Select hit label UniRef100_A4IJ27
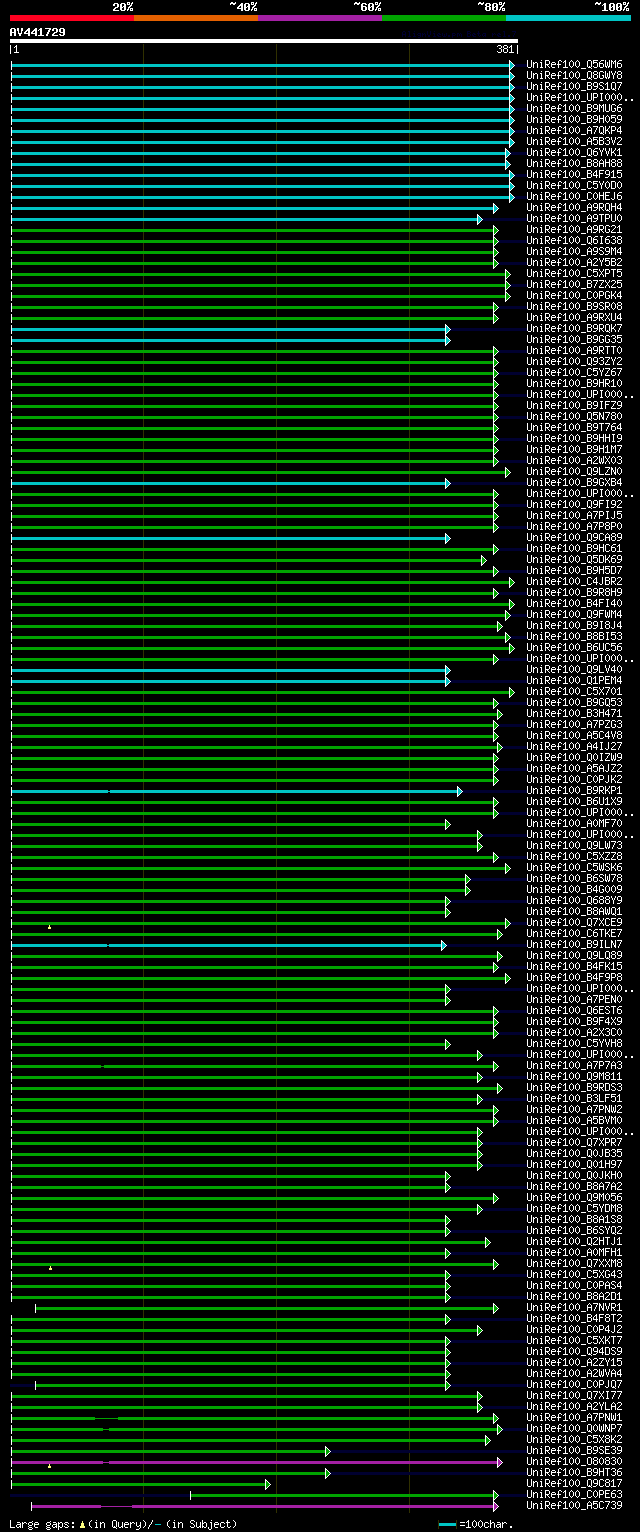Viewport: 640px width, 1532px height. [x=574, y=747]
